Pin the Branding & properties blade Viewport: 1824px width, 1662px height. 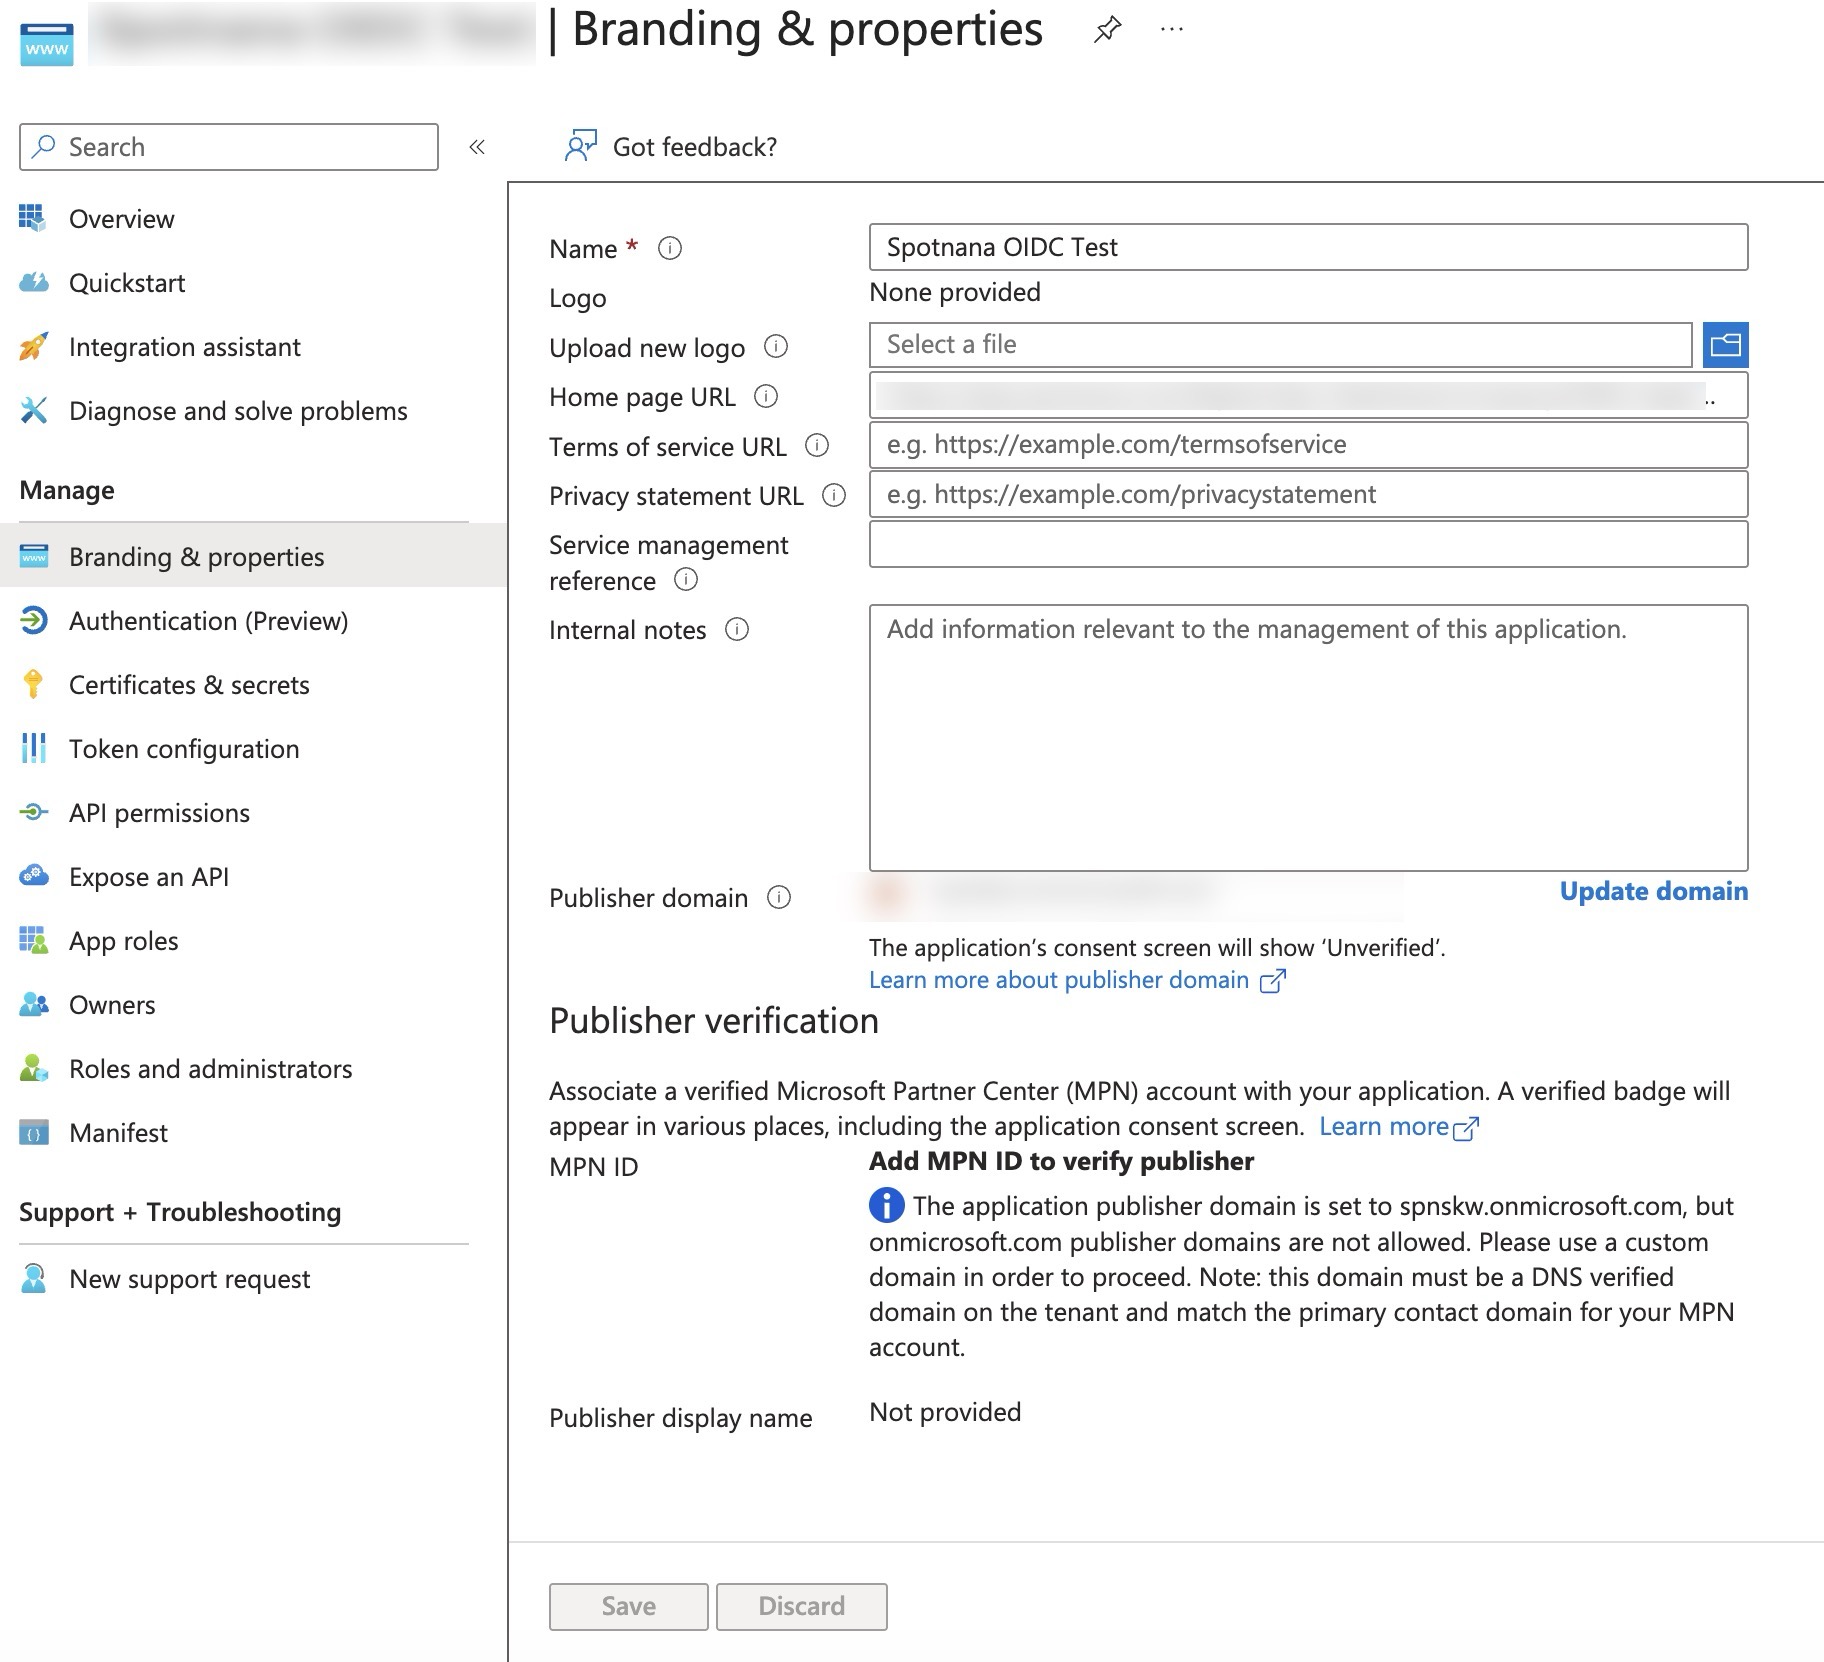(x=1107, y=30)
